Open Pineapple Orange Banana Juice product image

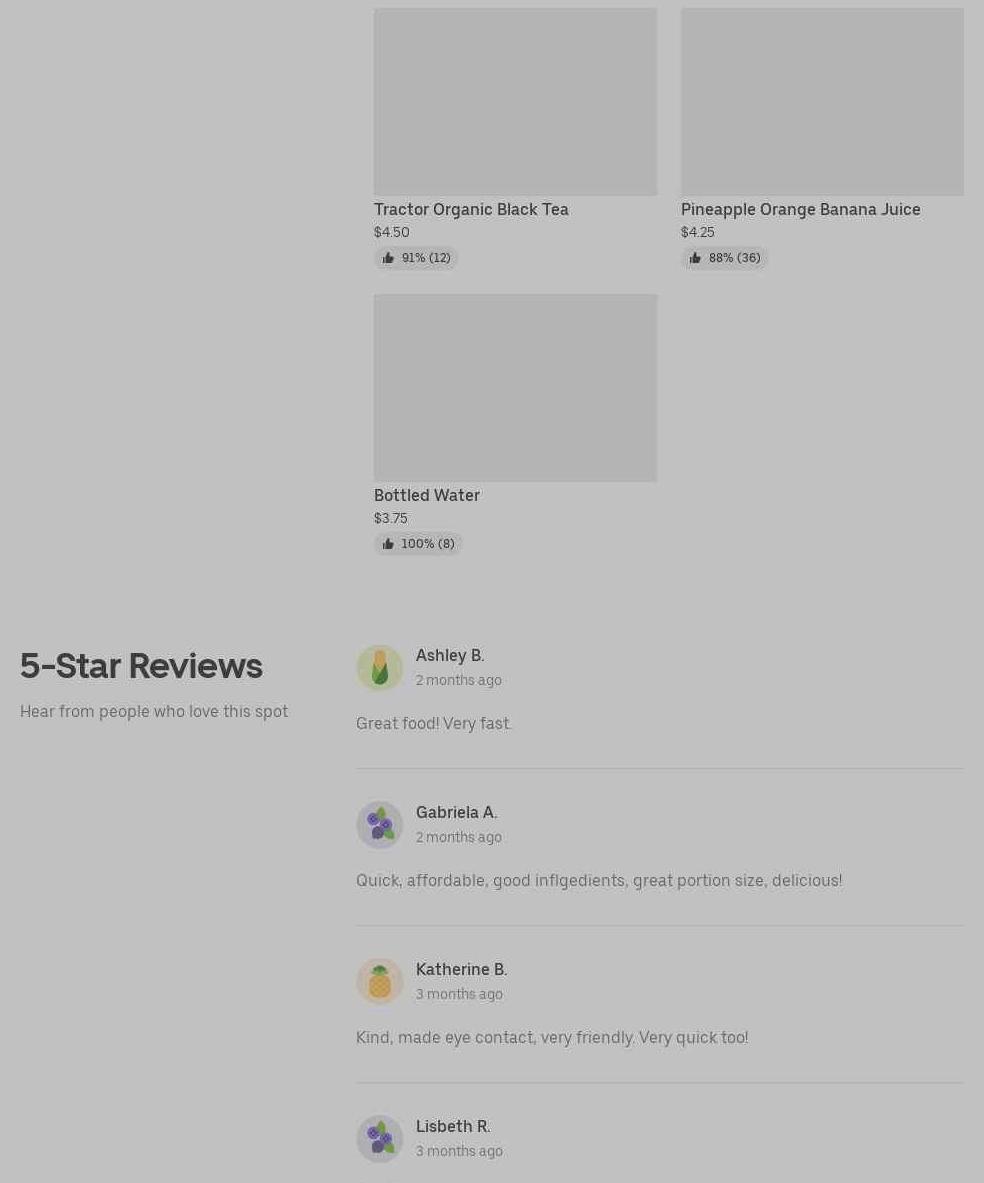(x=823, y=102)
